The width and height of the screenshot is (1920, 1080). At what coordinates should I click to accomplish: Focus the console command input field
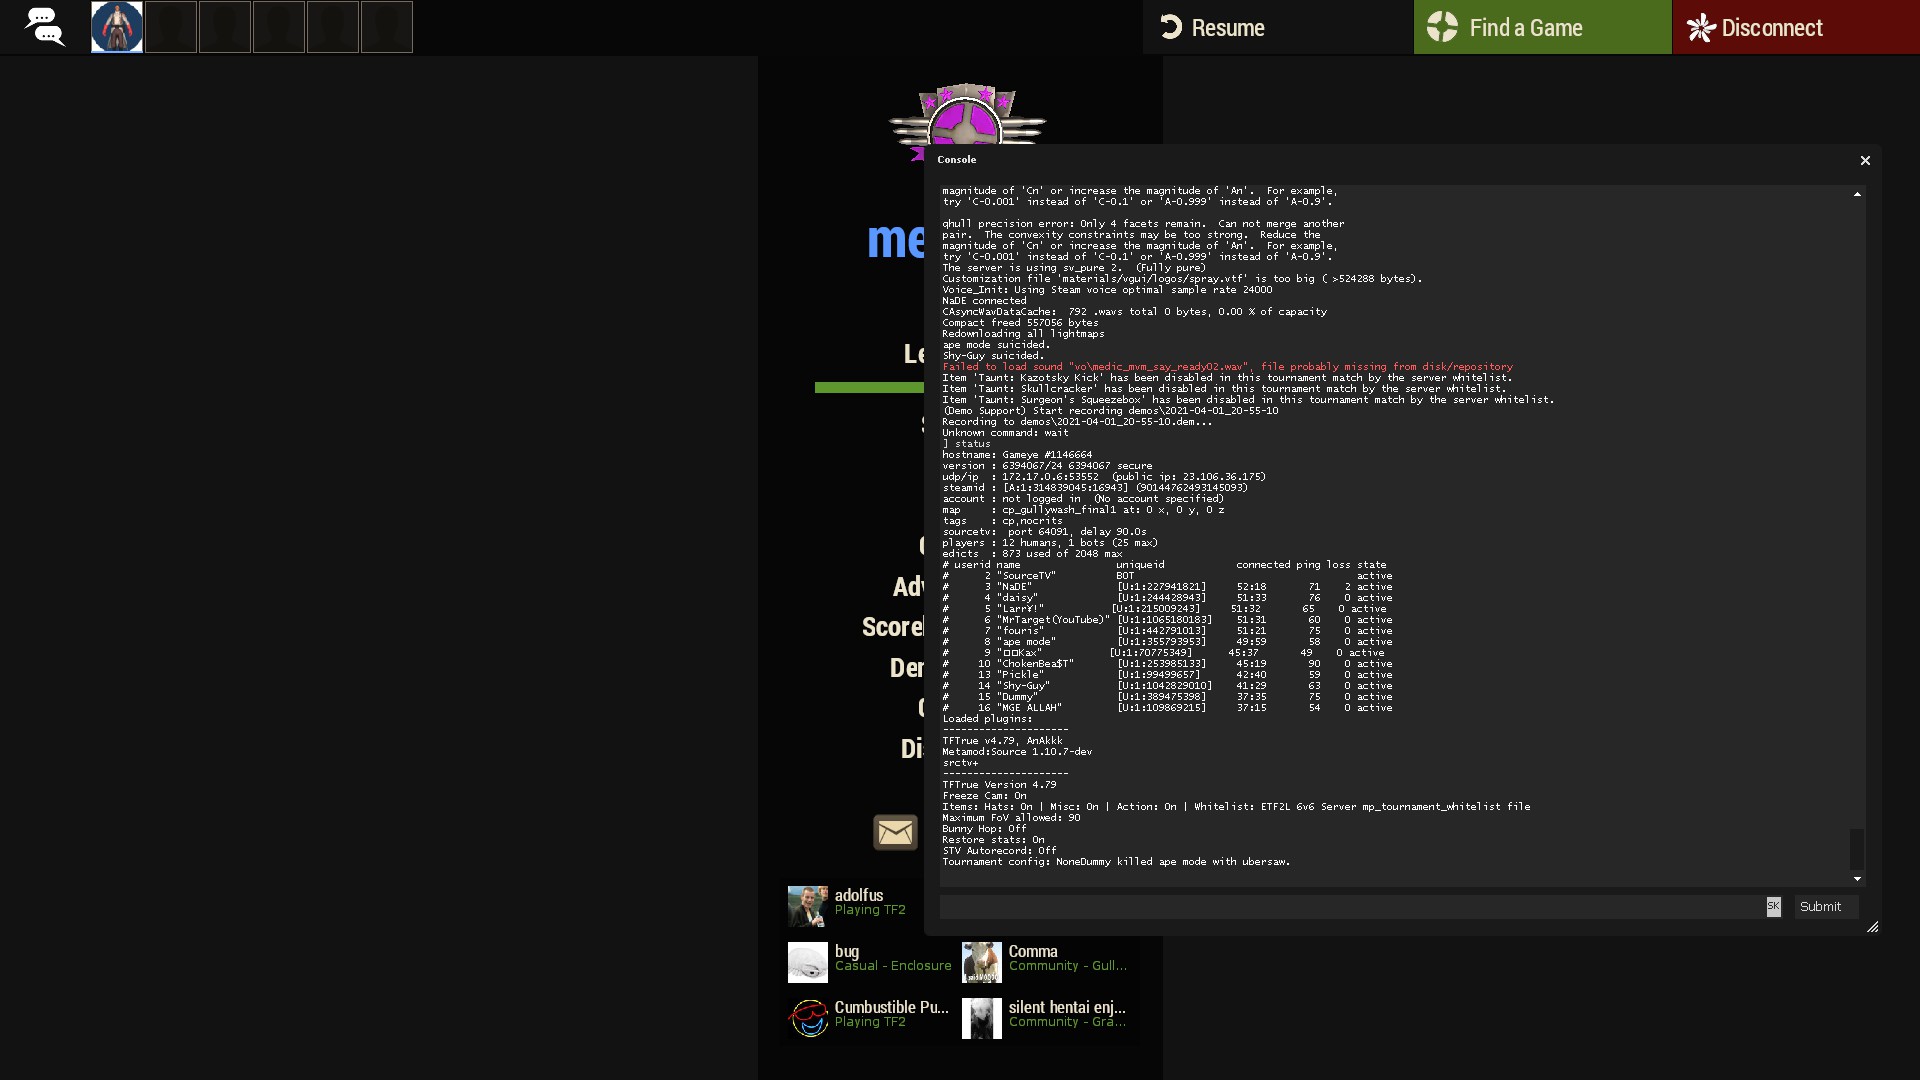point(1352,907)
